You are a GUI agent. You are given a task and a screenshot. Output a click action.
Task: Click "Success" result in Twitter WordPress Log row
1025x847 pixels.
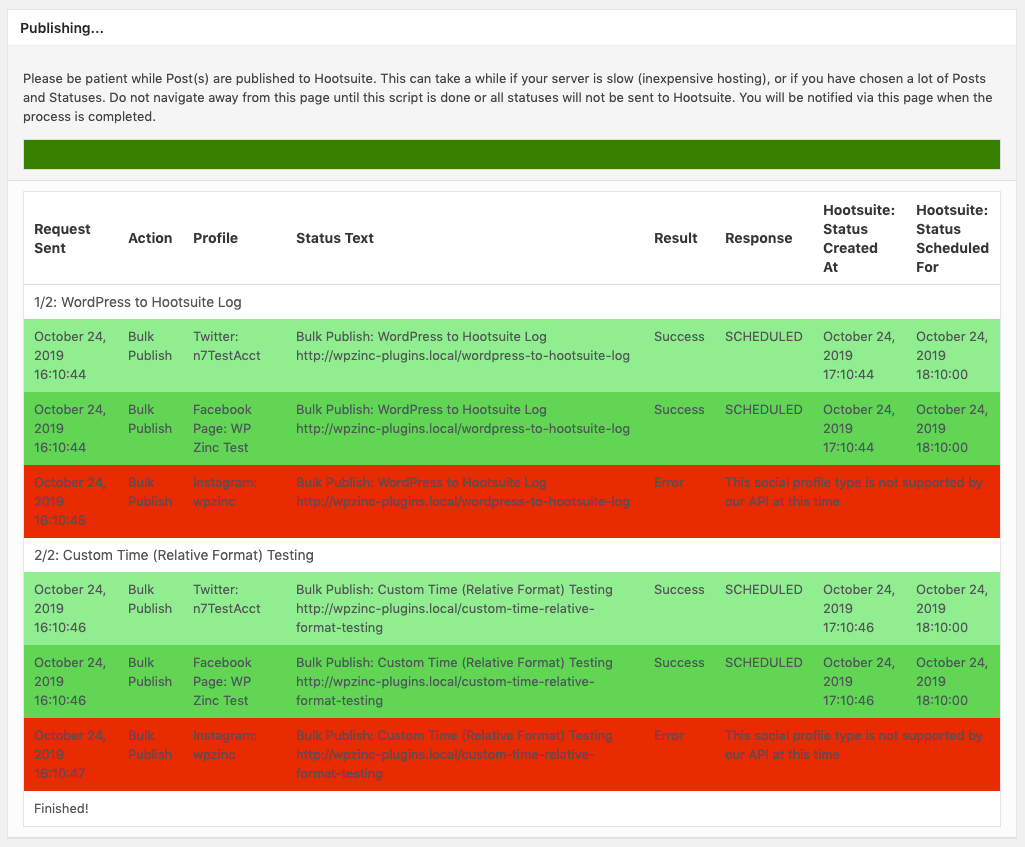(679, 337)
